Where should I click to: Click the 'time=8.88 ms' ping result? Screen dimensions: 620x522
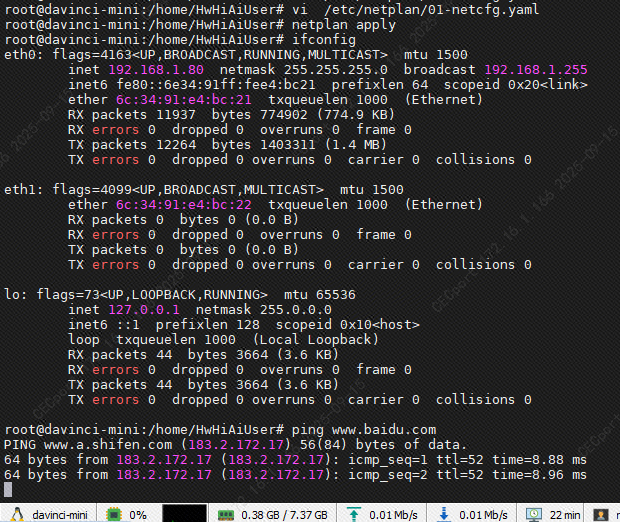539,460
